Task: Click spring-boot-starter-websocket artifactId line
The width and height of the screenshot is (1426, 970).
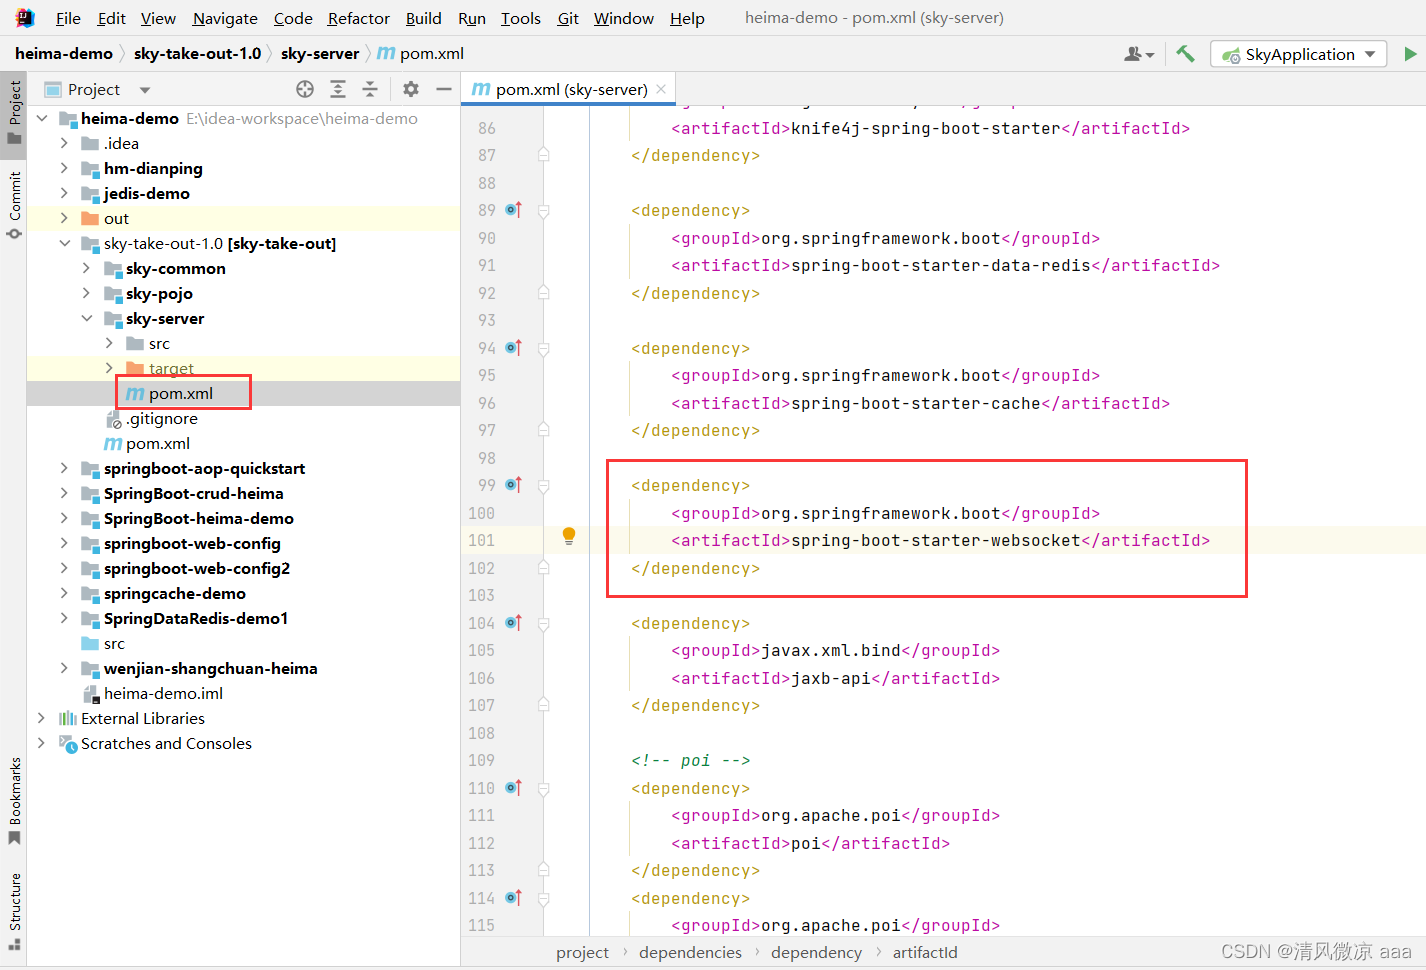Action: tap(940, 540)
